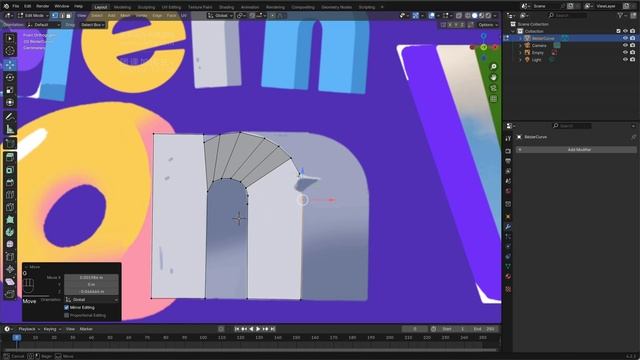Switch to the UV Editing workspace tab
Image resolution: width=640 pixels, height=360 pixels.
(x=171, y=7)
